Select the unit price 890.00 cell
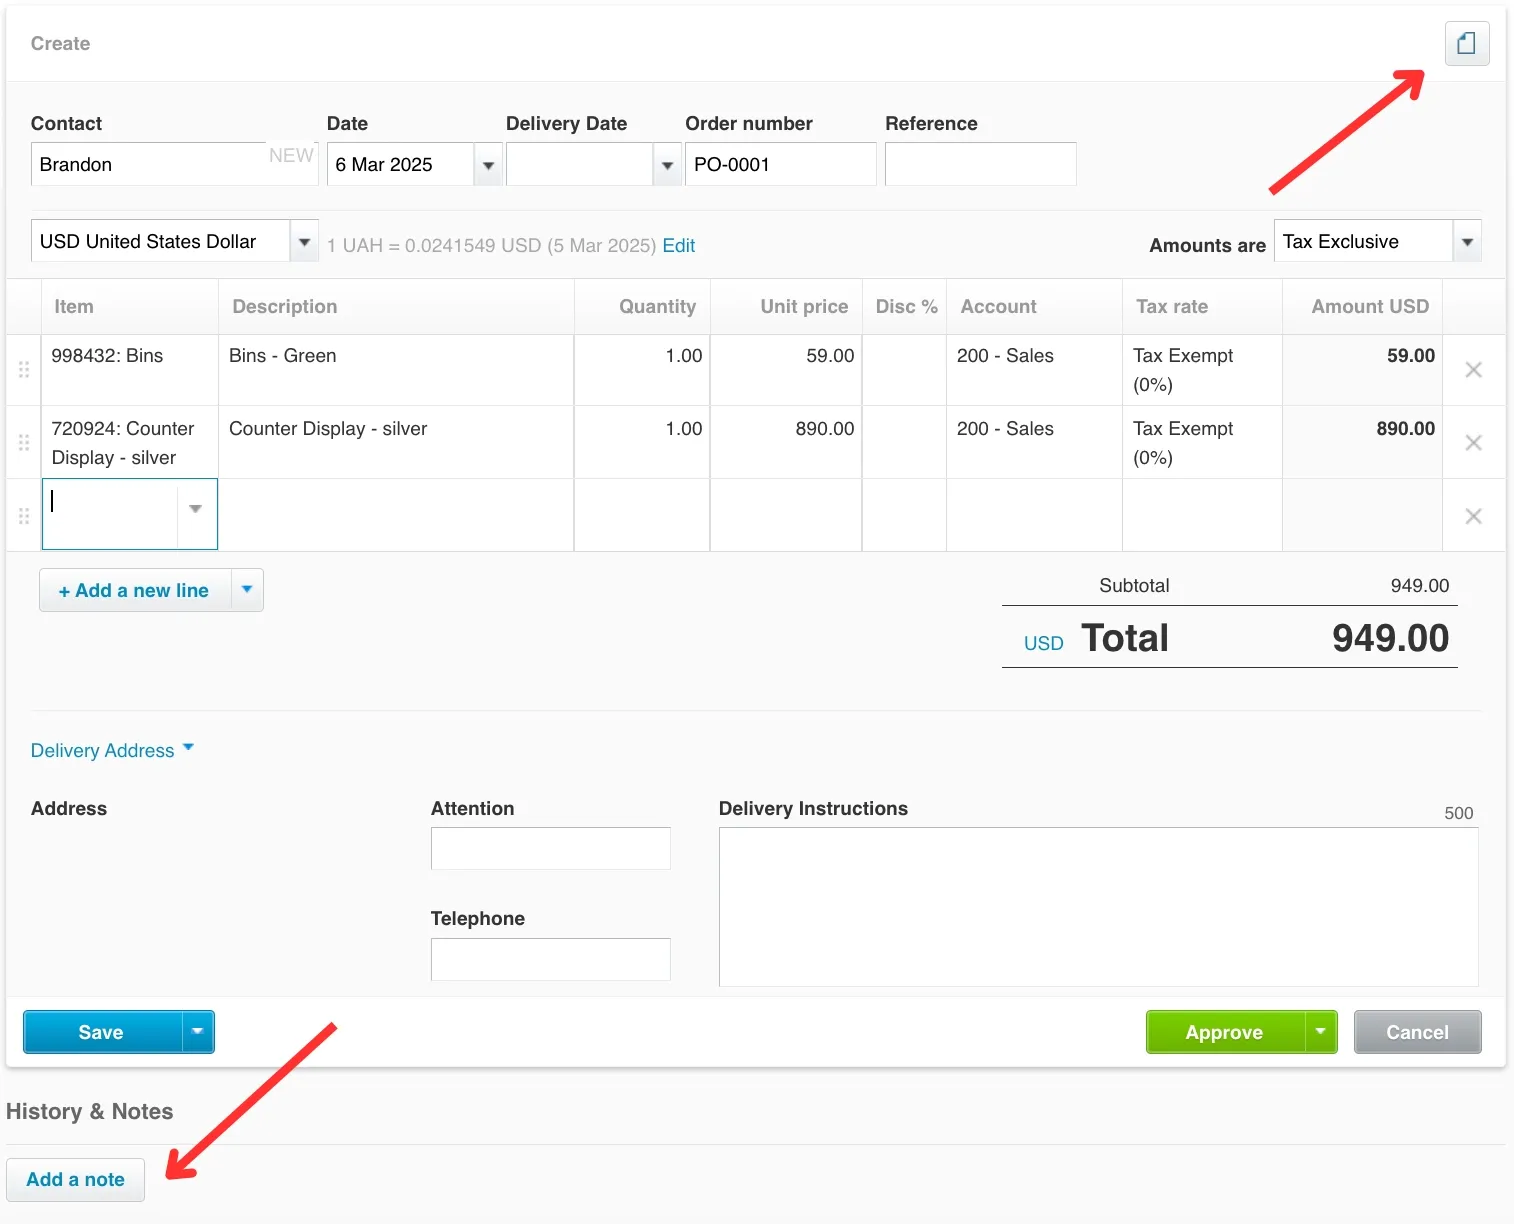 point(786,442)
